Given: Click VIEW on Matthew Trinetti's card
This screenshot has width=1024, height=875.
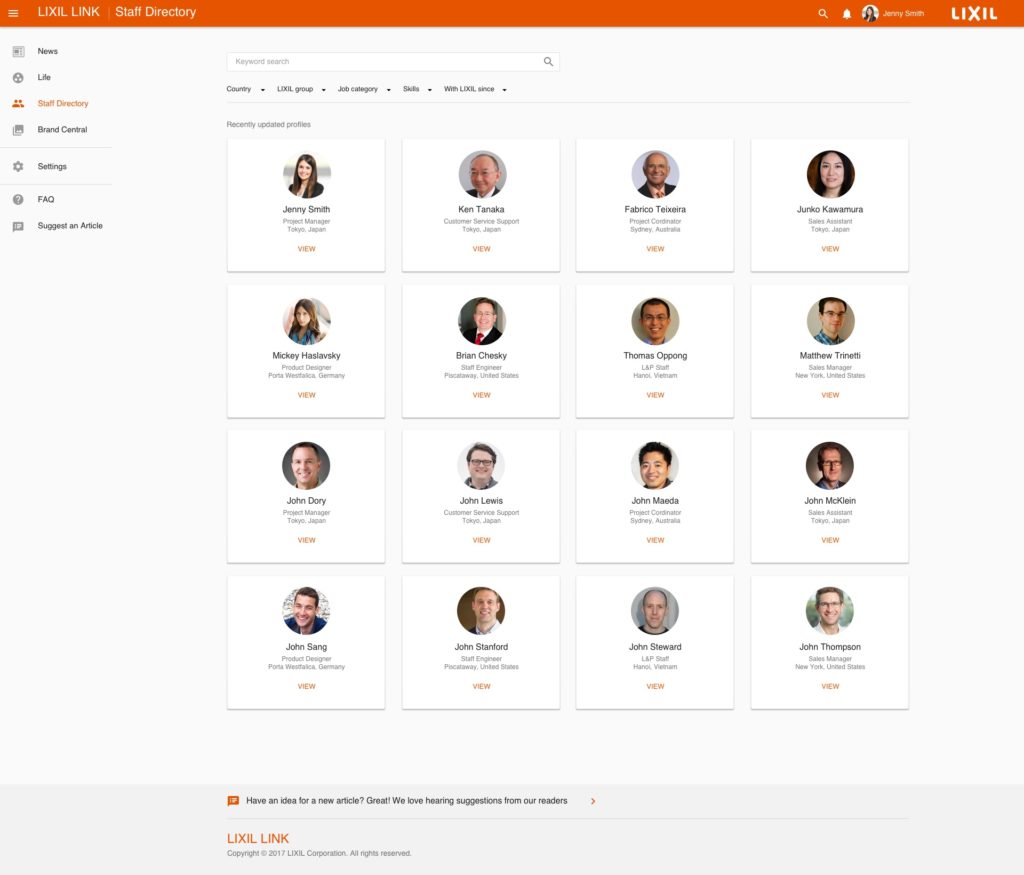Looking at the screenshot, I should tap(830, 395).
